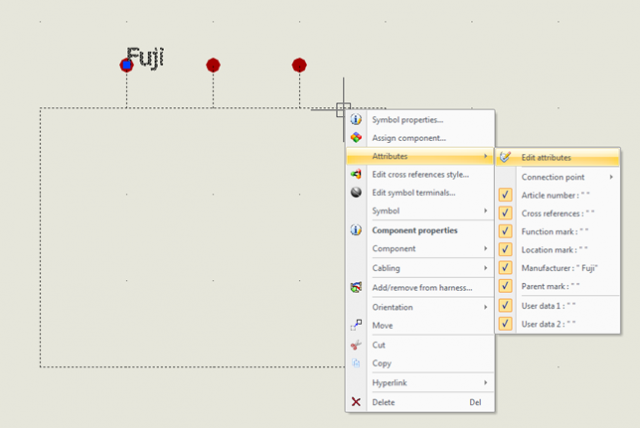Screen dimensions: 640x428
Task: Expand the Orientation submenu arrow
Action: pos(485,307)
